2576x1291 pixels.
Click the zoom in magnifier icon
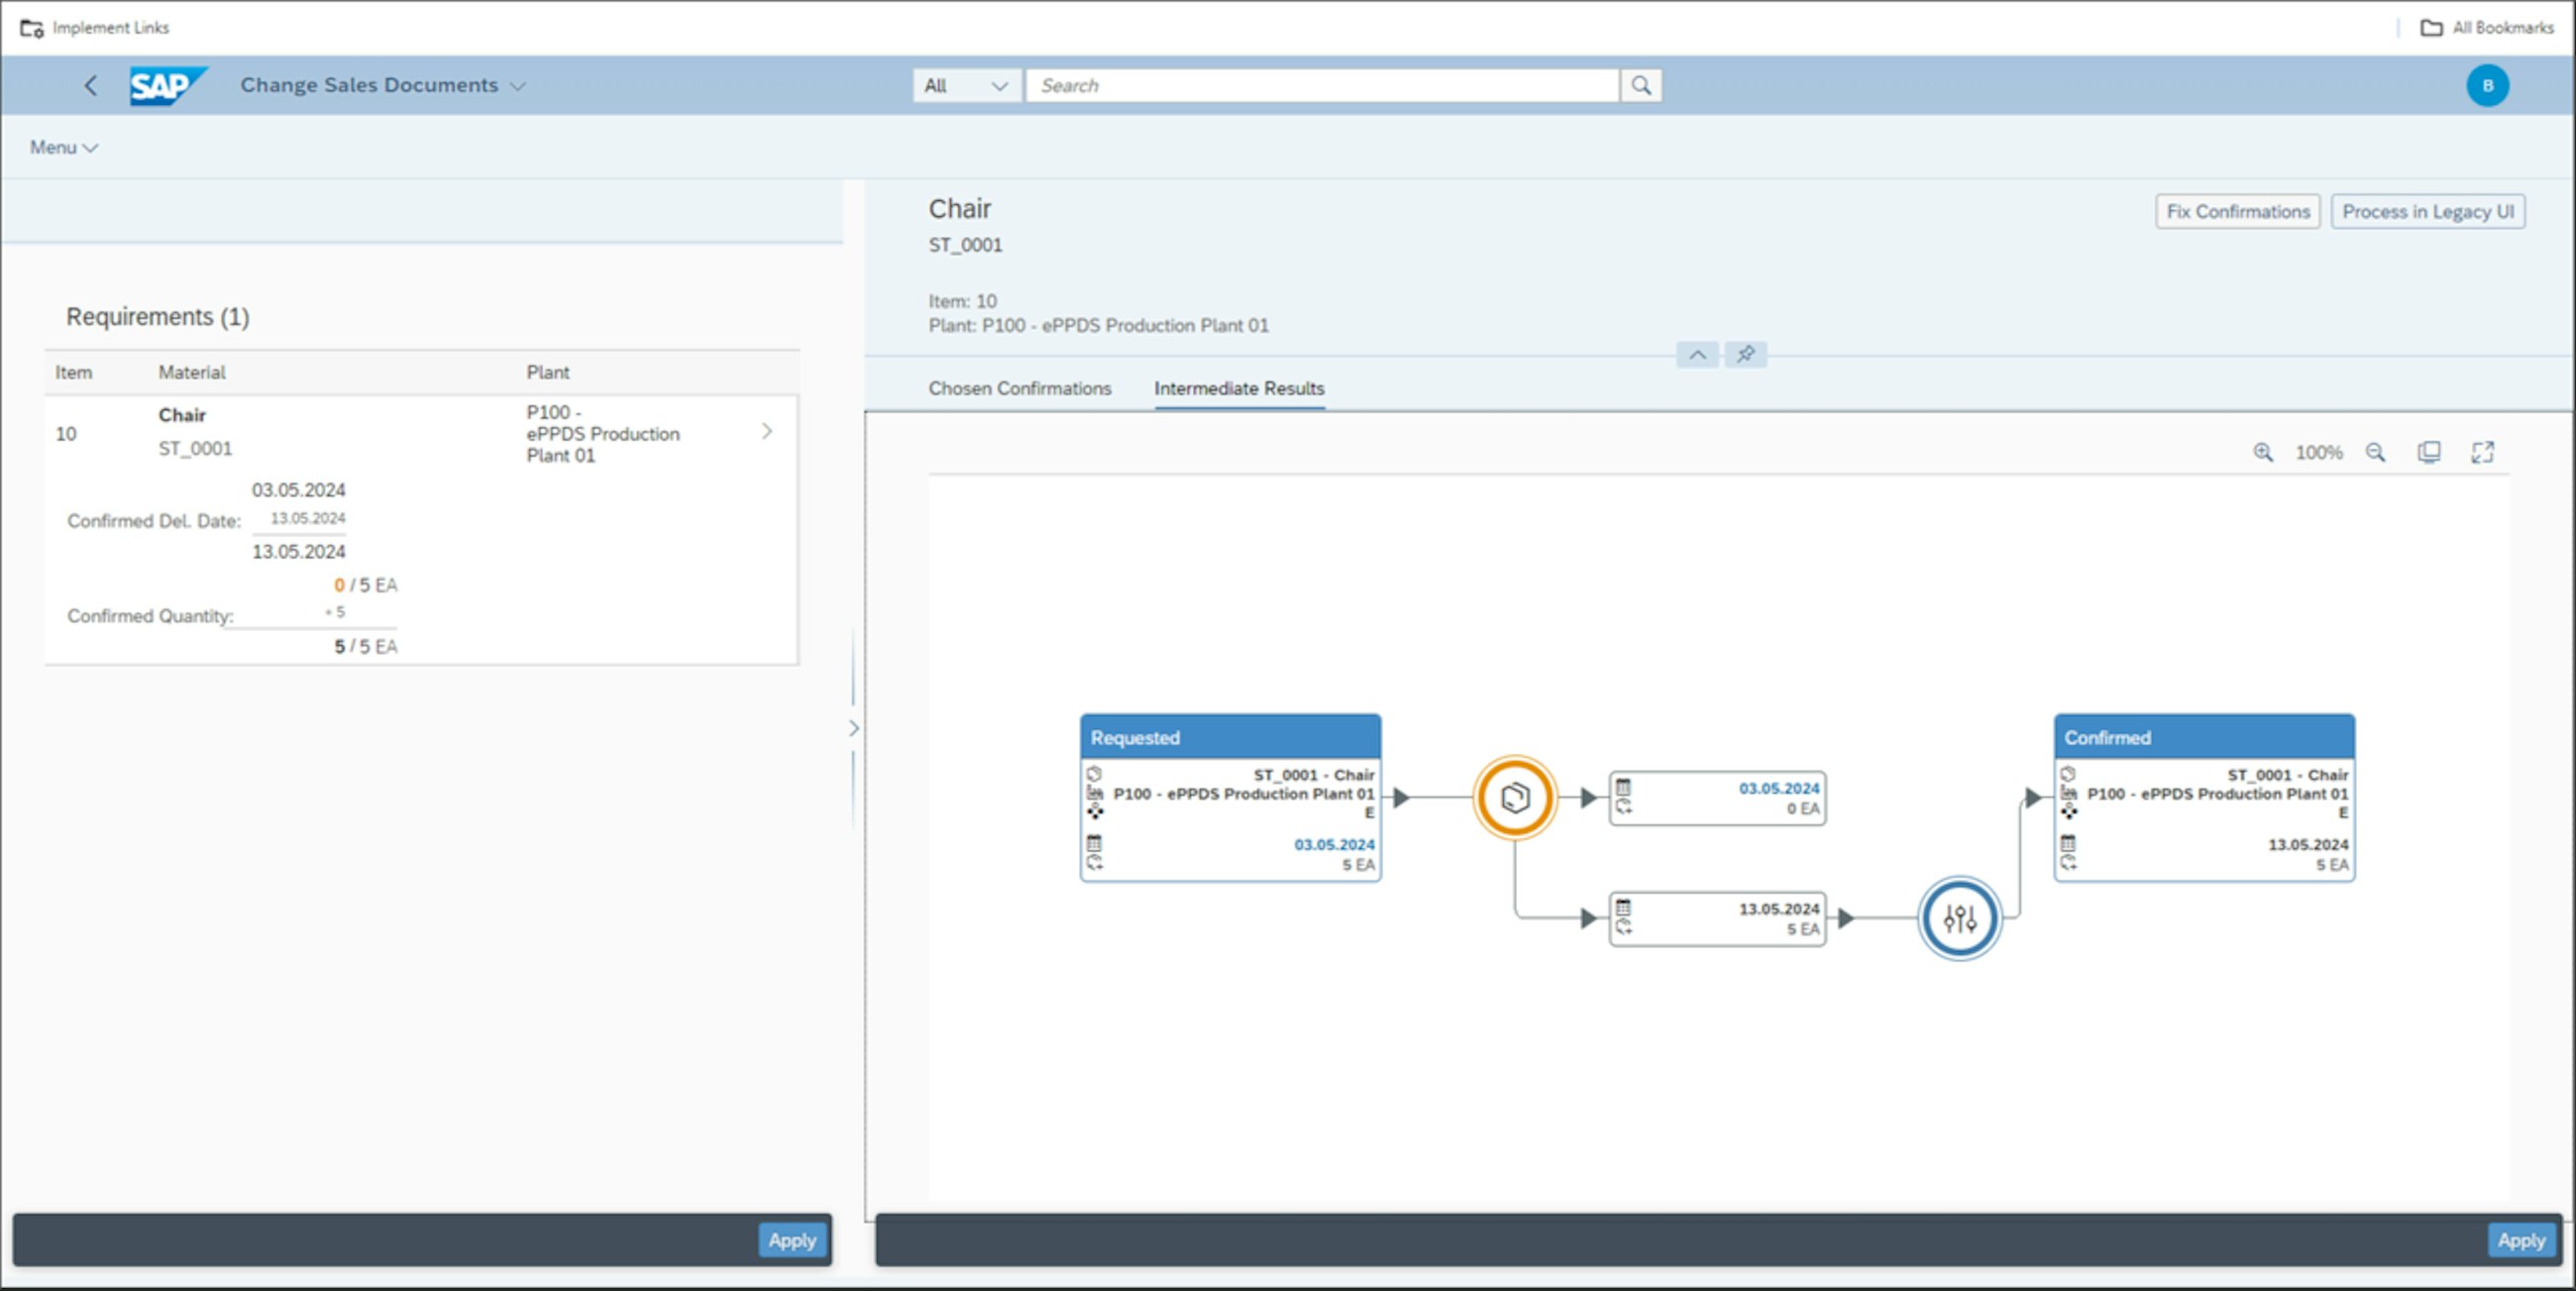click(x=2263, y=452)
